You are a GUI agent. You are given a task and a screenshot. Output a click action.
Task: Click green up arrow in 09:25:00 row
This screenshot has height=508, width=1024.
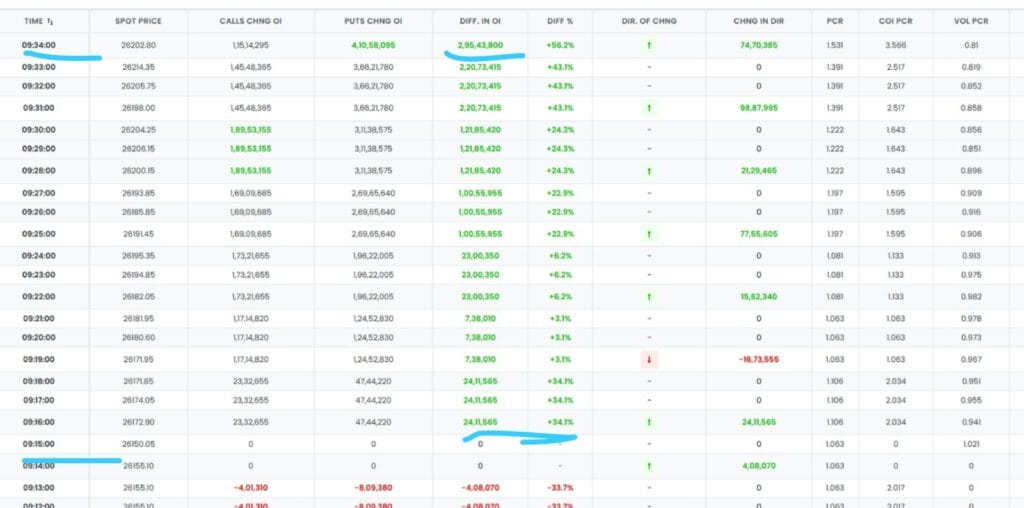649,234
